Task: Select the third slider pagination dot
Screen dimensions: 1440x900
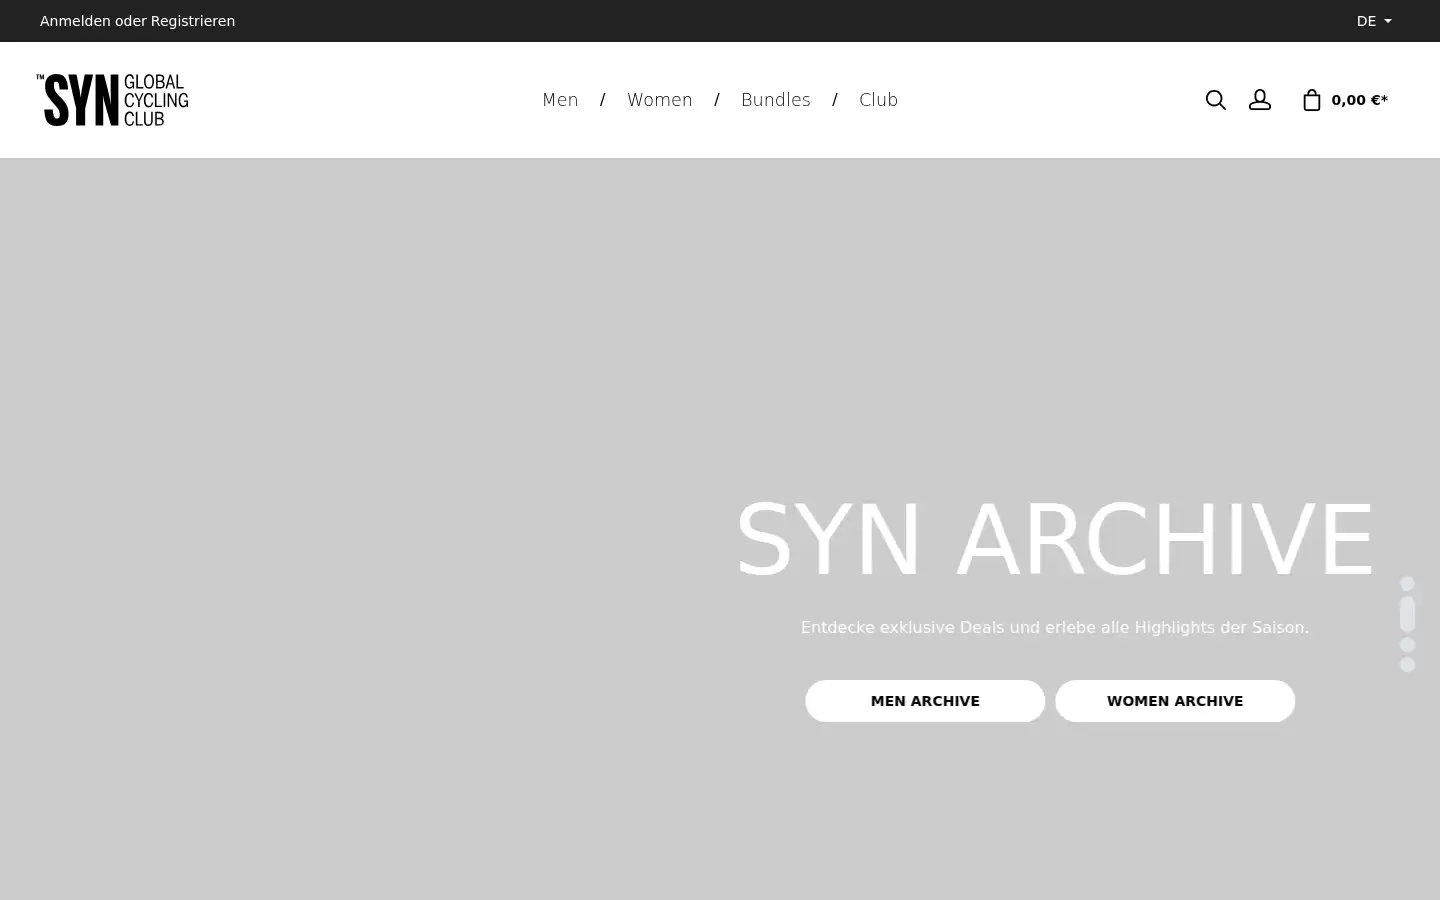Action: [x=1408, y=645]
